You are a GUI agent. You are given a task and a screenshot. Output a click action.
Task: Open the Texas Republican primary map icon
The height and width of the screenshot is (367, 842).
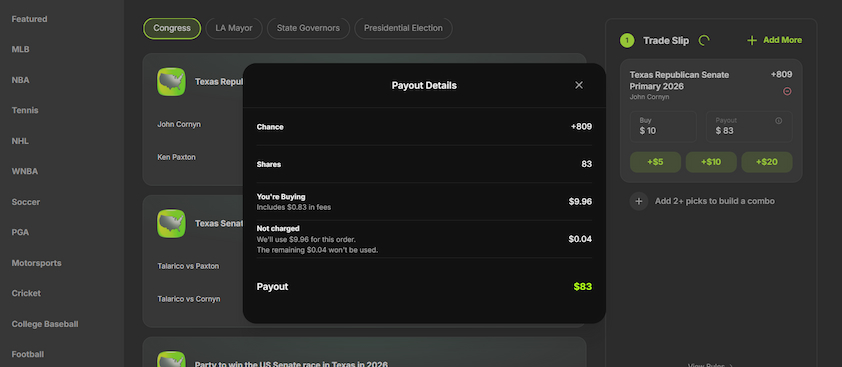click(x=171, y=82)
